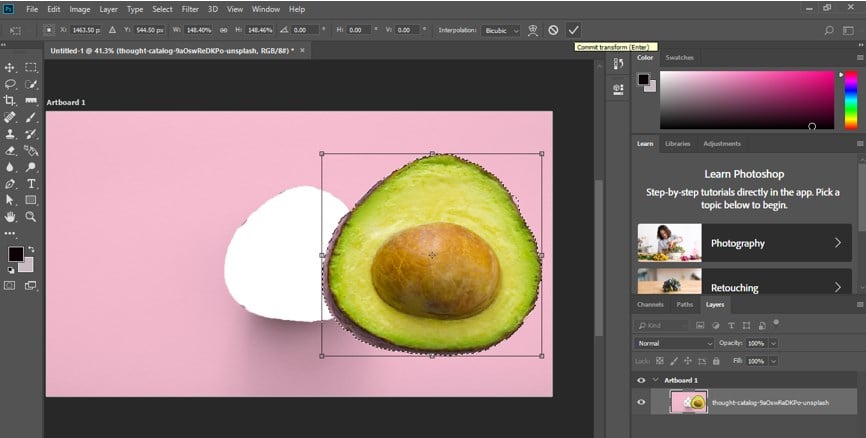Select the Clone Stamp tool
This screenshot has height=438, width=866.
(x=10, y=134)
